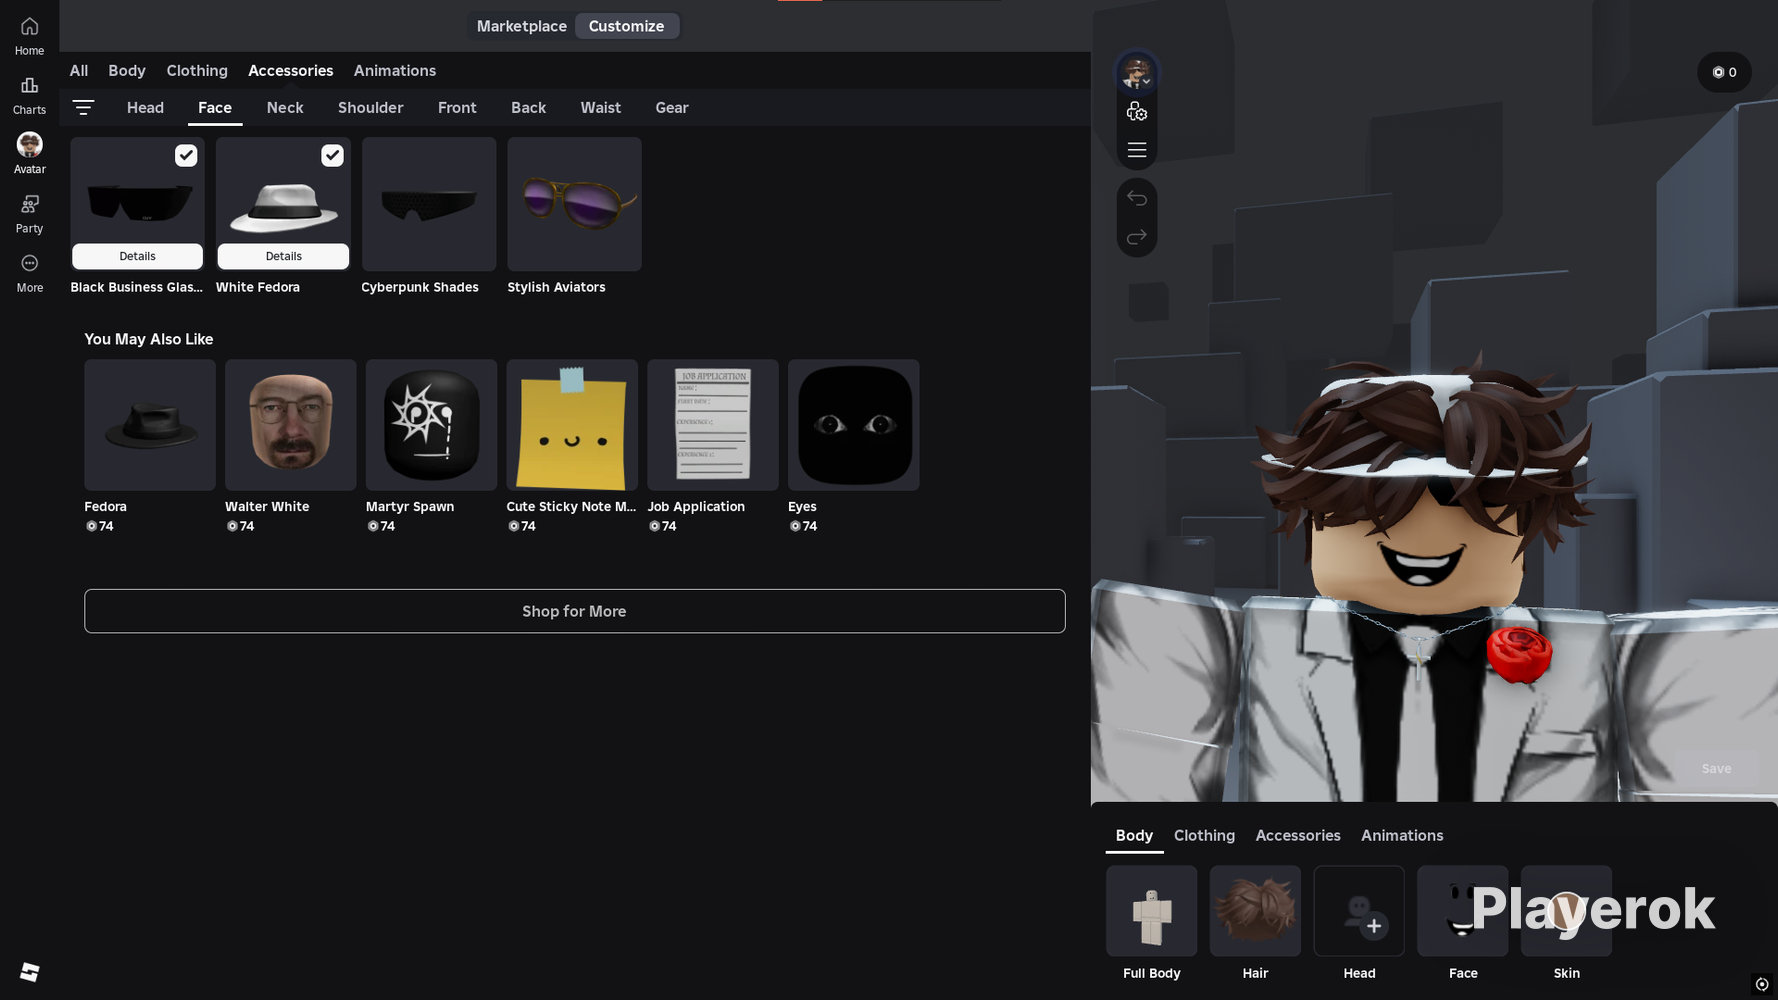Open the Accessories category in the top bar
The image size is (1778, 1000).
click(x=291, y=71)
